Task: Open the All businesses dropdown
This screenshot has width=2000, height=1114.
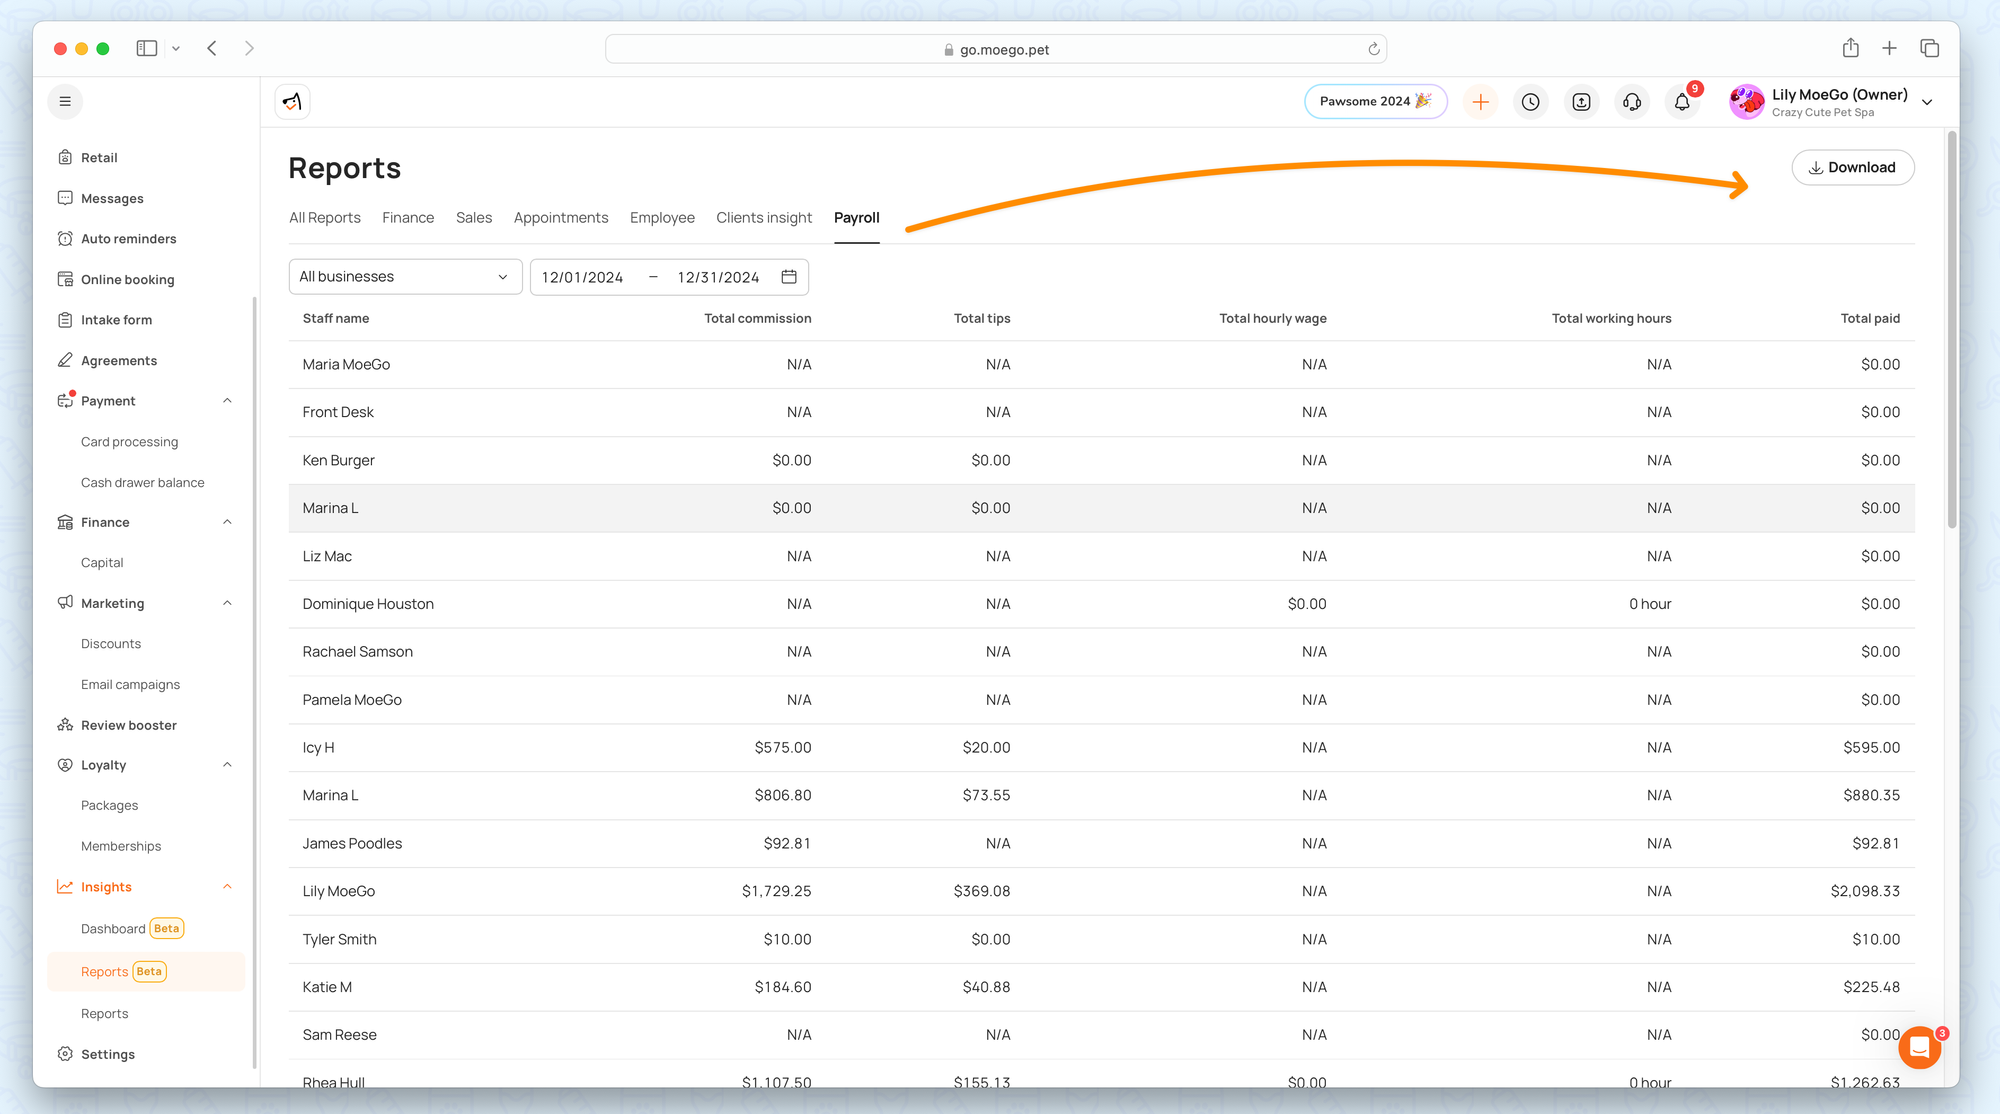Action: (405, 277)
